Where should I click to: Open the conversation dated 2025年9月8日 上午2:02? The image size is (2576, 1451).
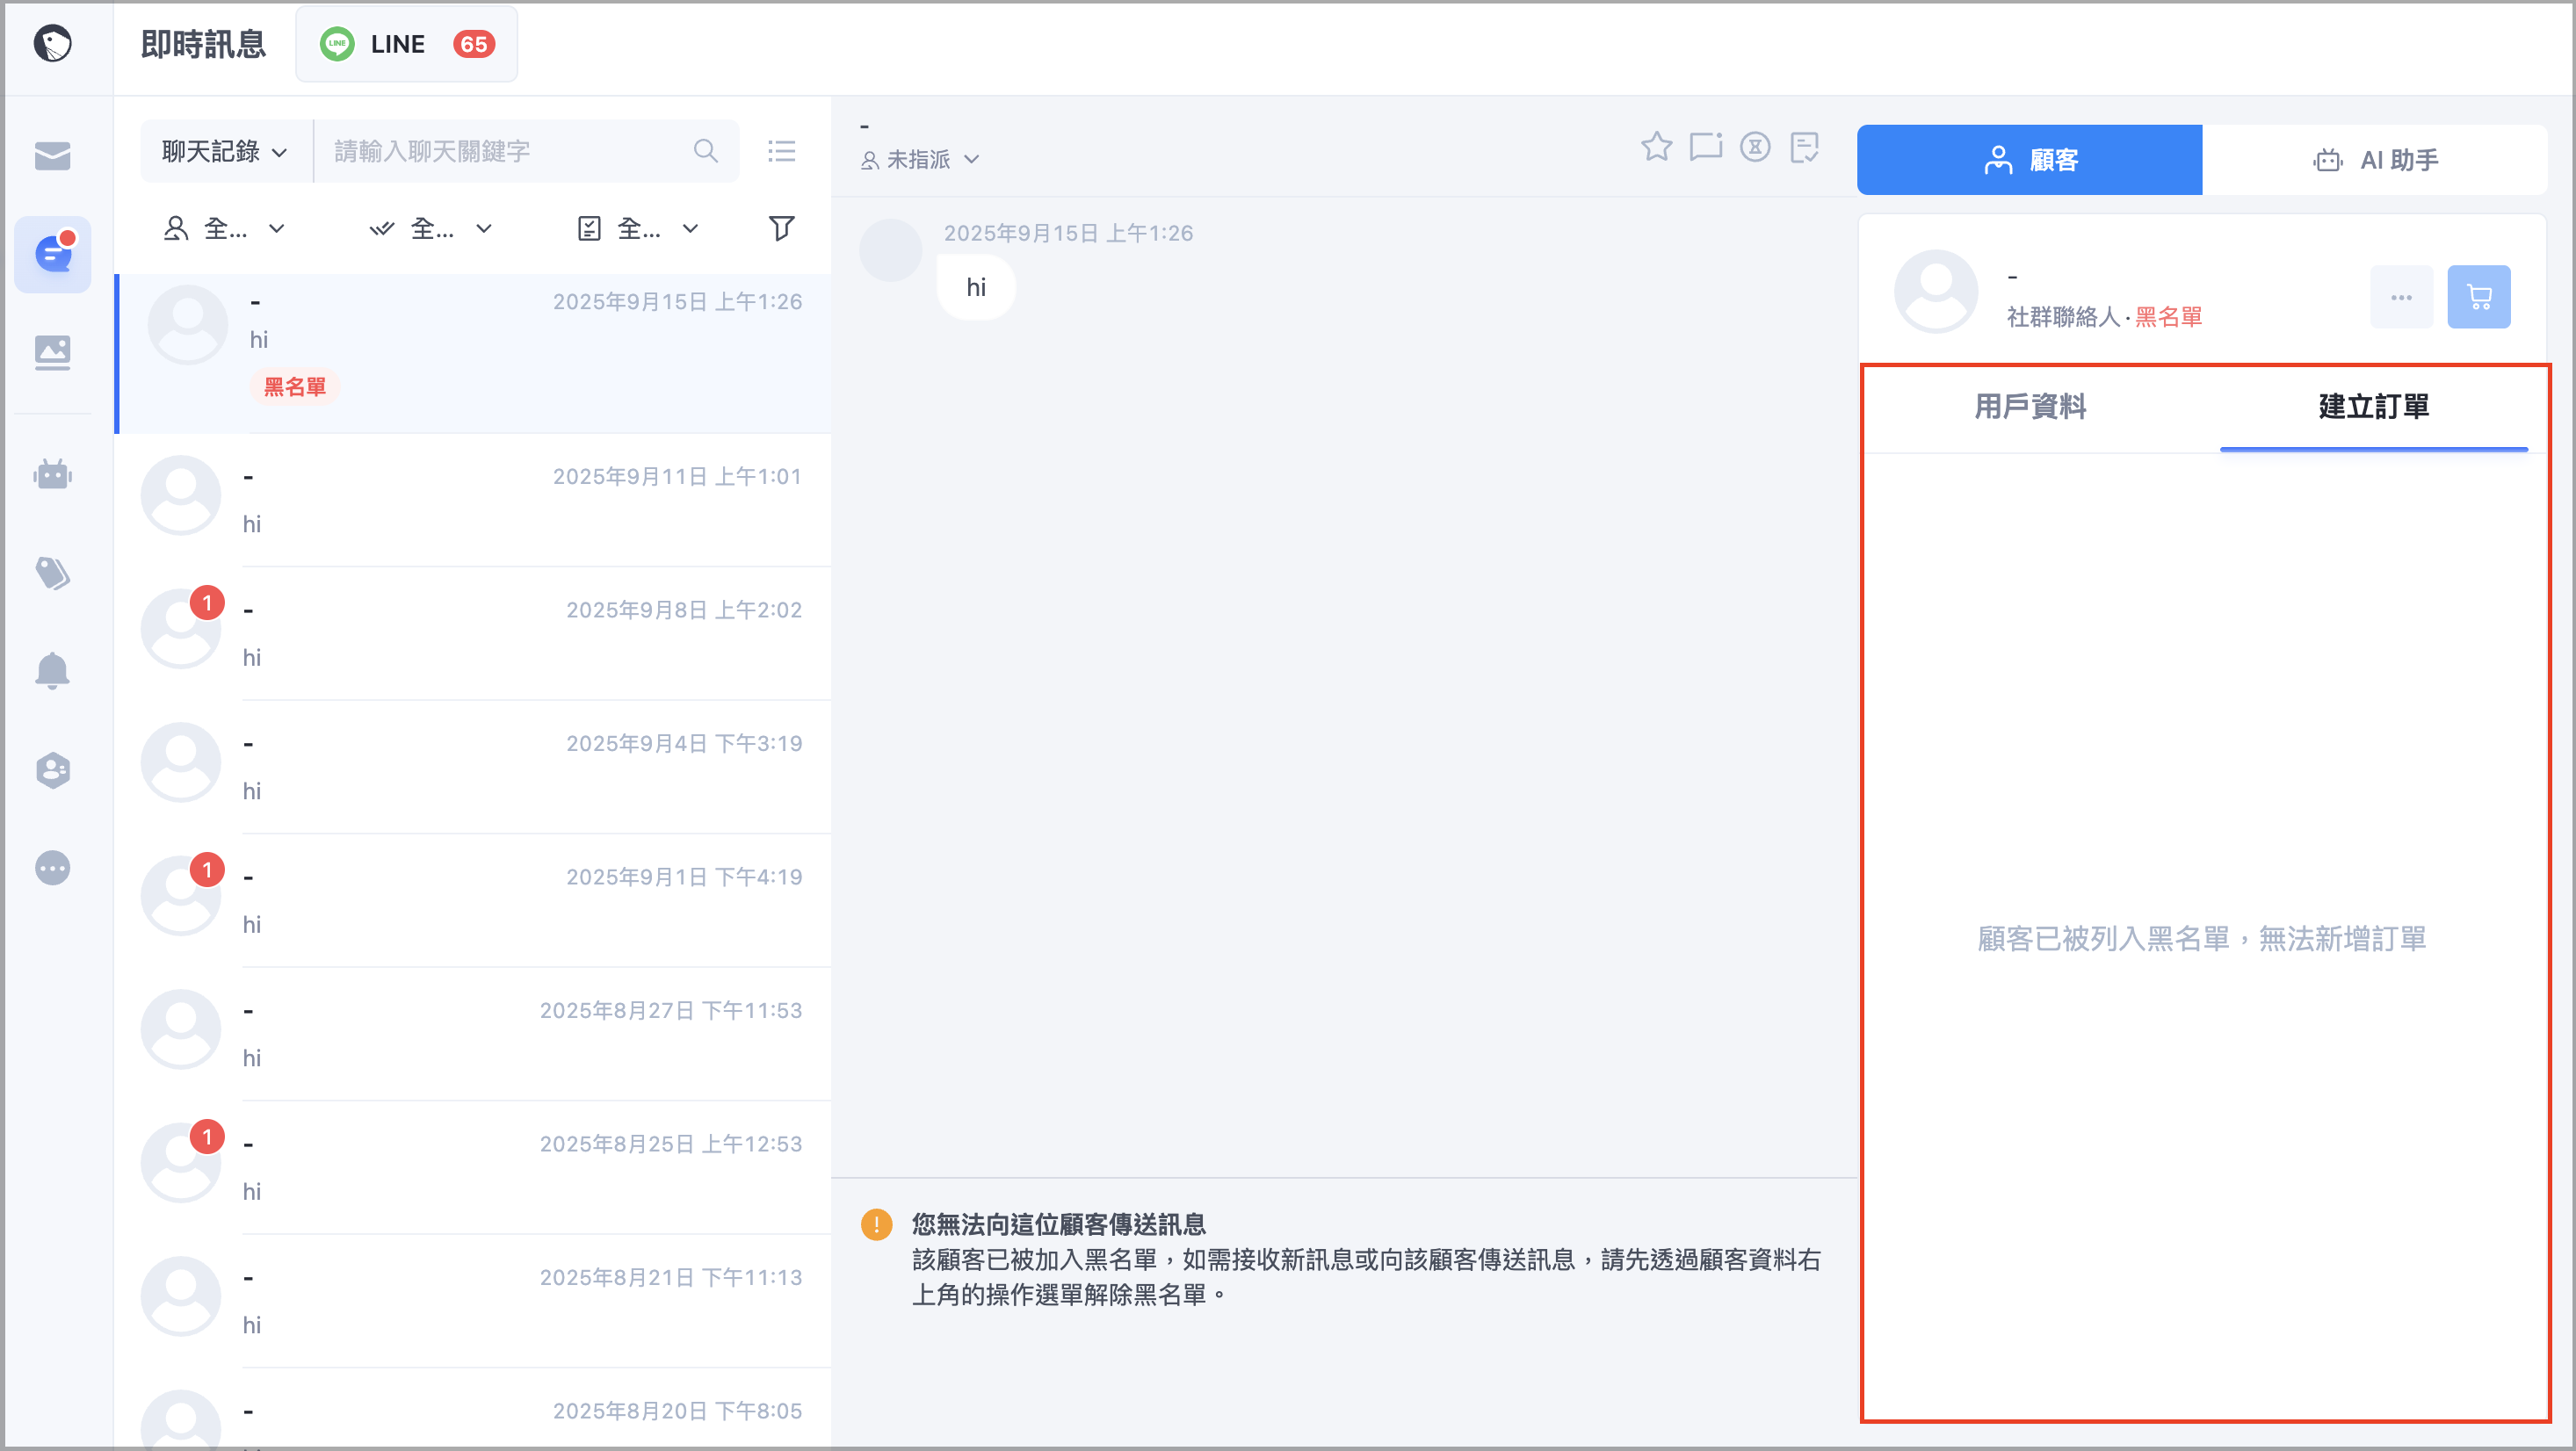coord(474,634)
